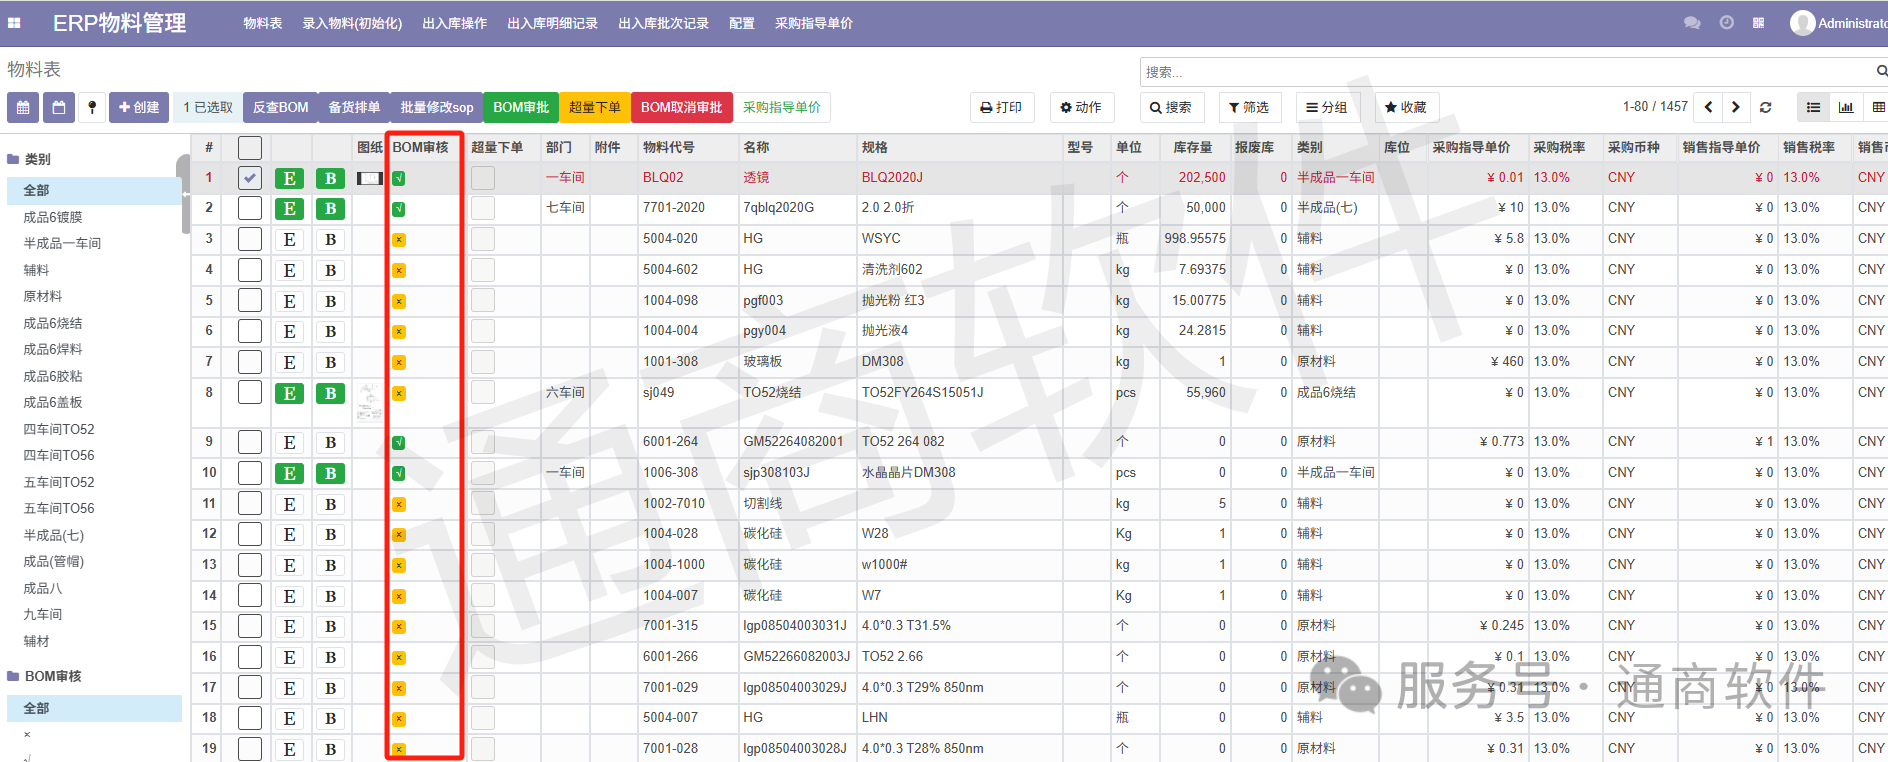Viewport: 1888px width, 762px height.
Task: Open the 筛选 filter dropdown
Action: [1249, 107]
